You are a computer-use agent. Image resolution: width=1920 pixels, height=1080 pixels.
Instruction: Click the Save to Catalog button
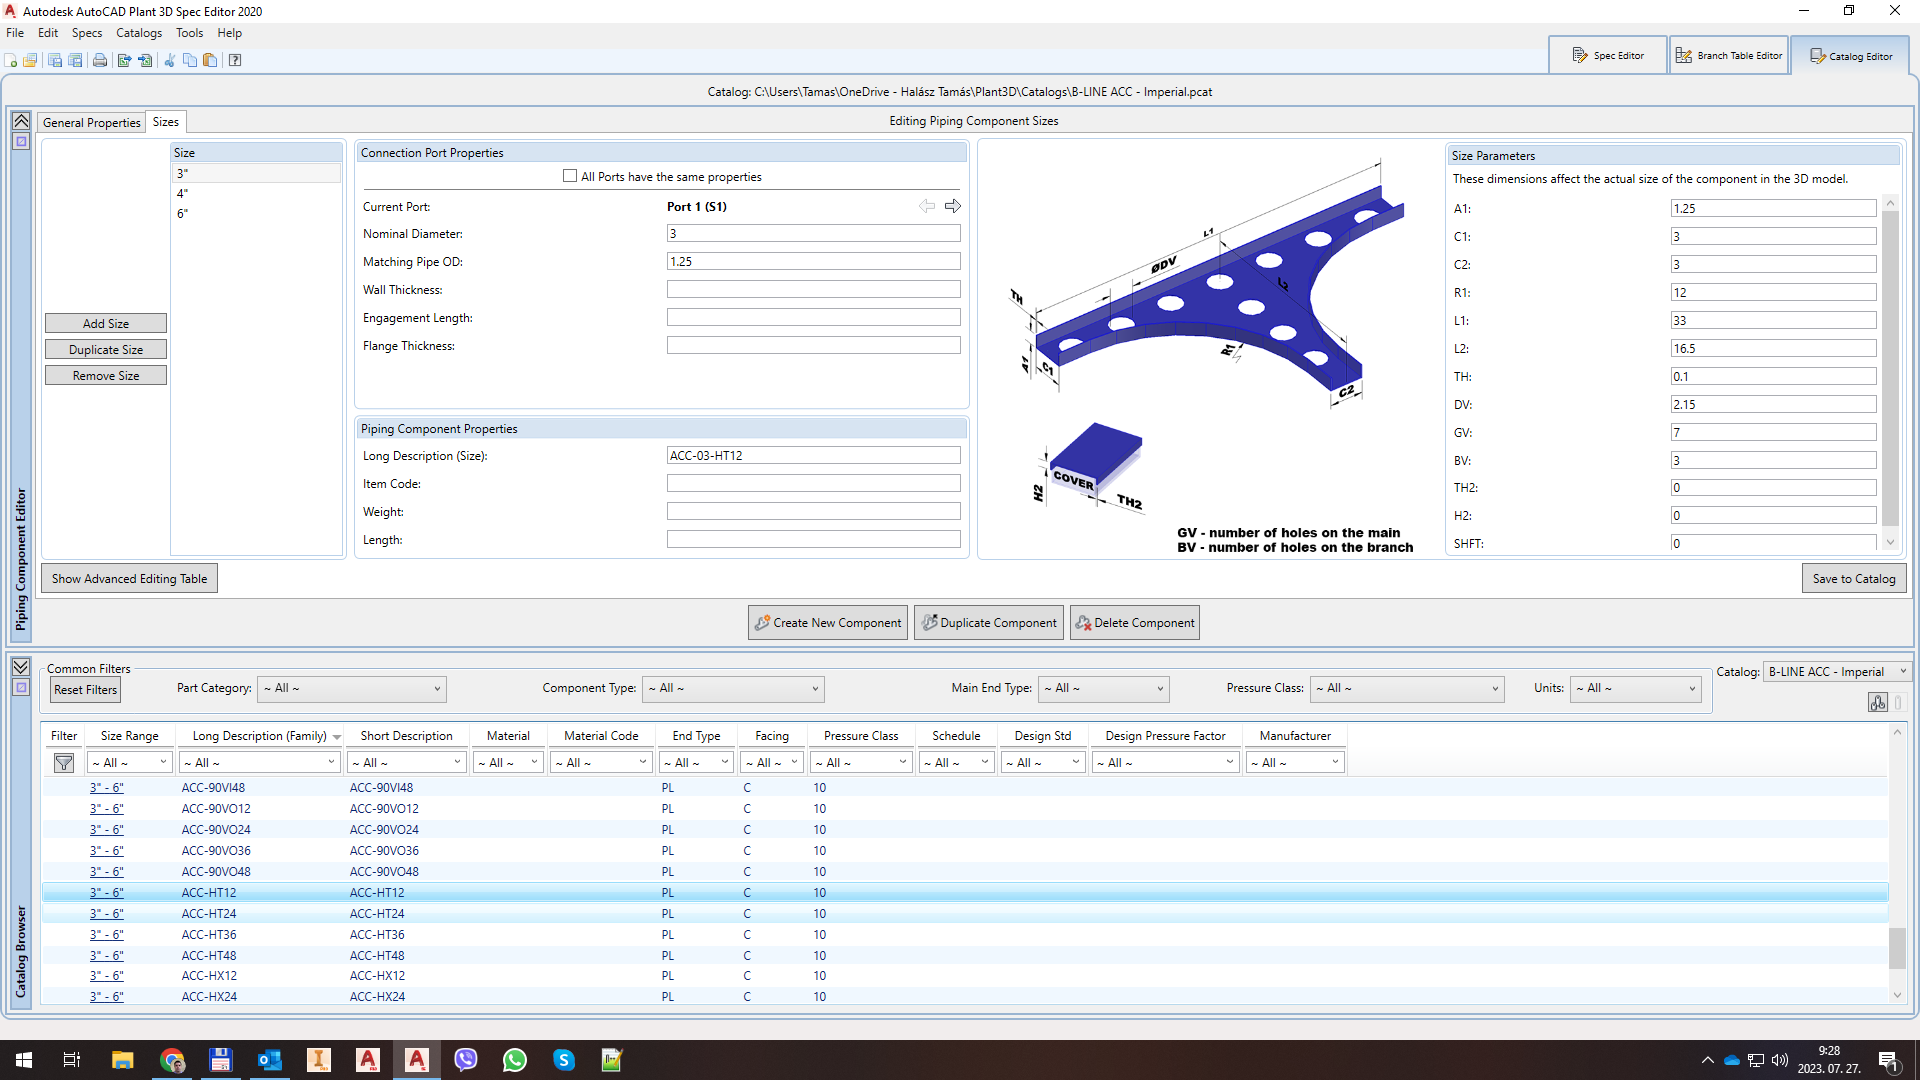1853,578
